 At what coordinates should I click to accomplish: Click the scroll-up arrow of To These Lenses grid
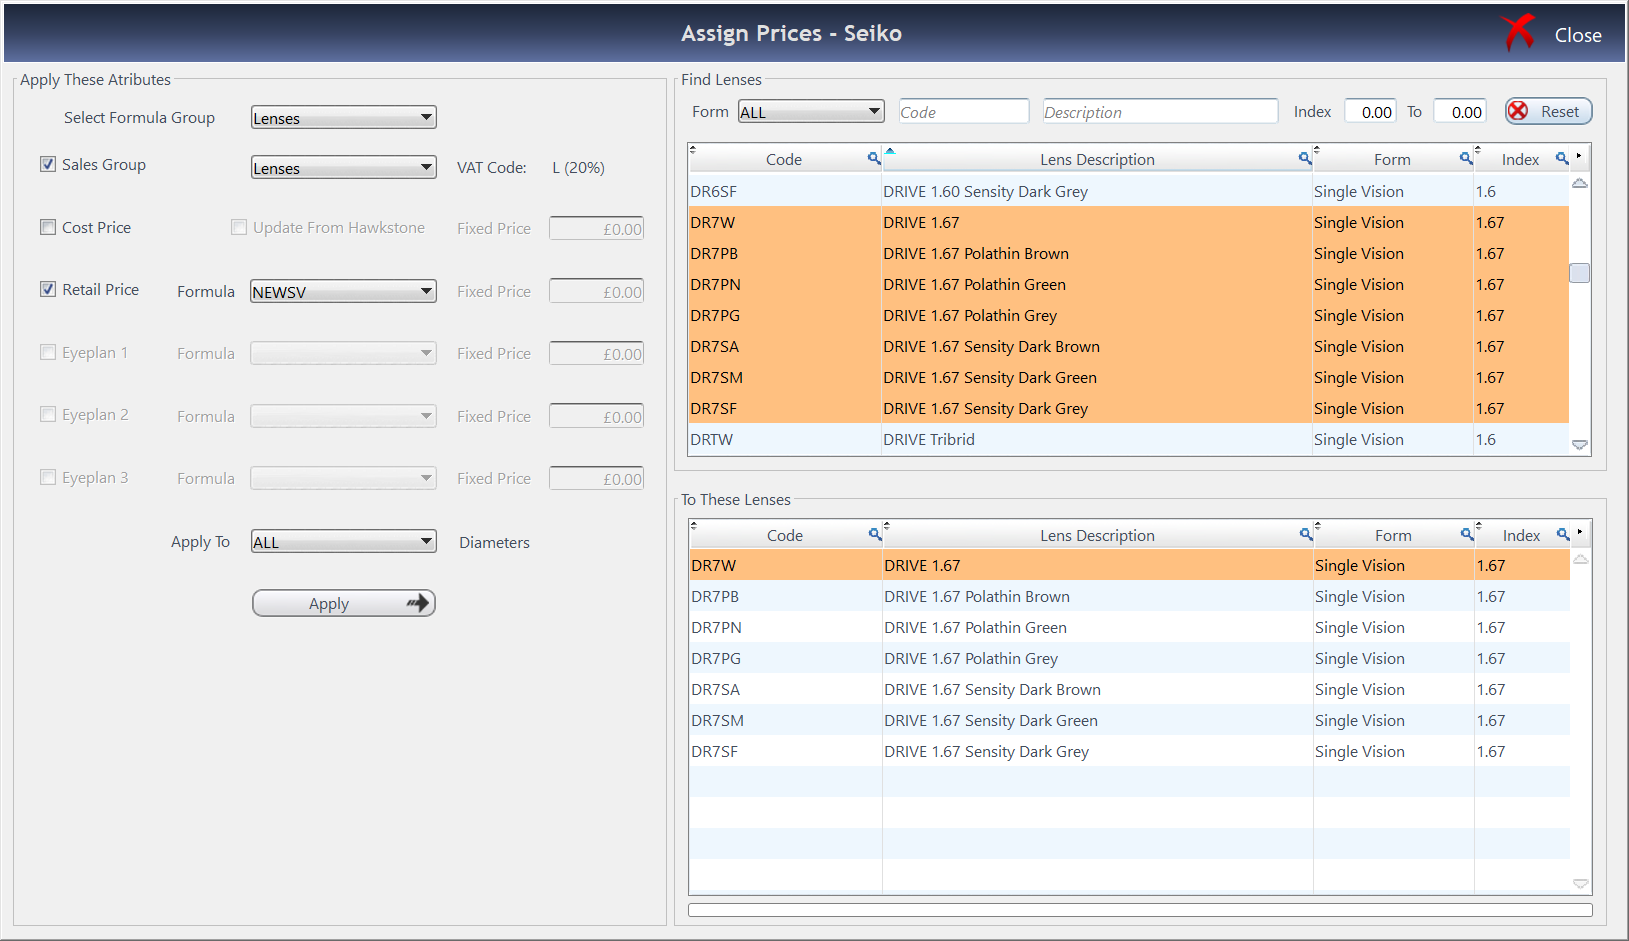pos(1581,559)
